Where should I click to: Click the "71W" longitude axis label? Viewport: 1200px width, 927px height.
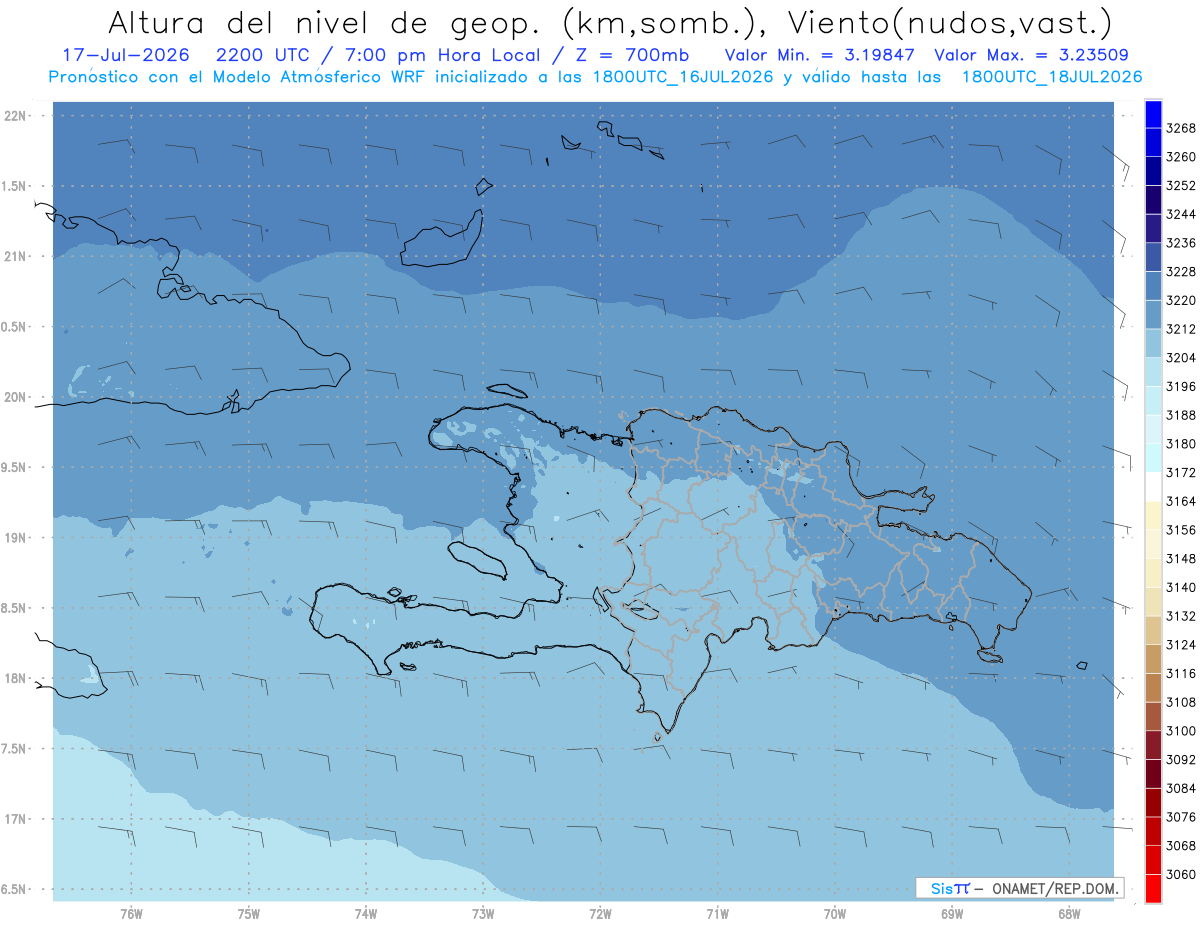click(717, 913)
